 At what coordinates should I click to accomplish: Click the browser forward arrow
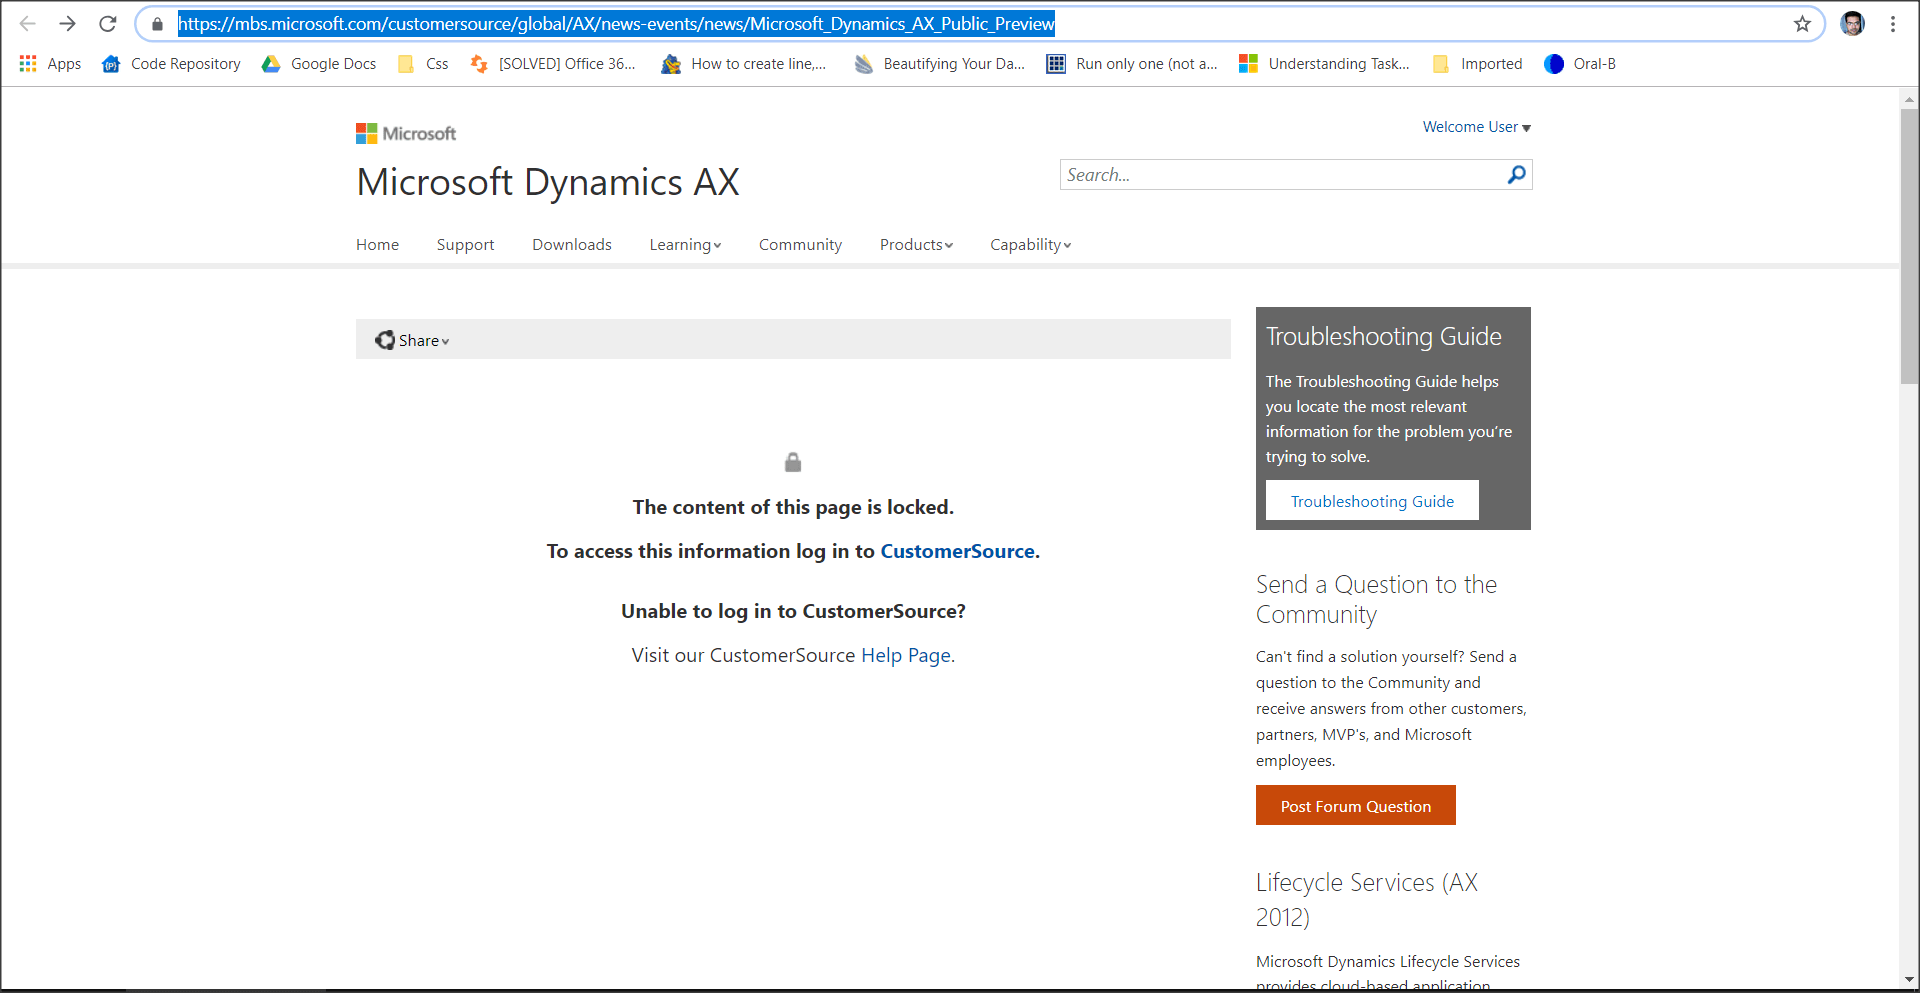(67, 24)
